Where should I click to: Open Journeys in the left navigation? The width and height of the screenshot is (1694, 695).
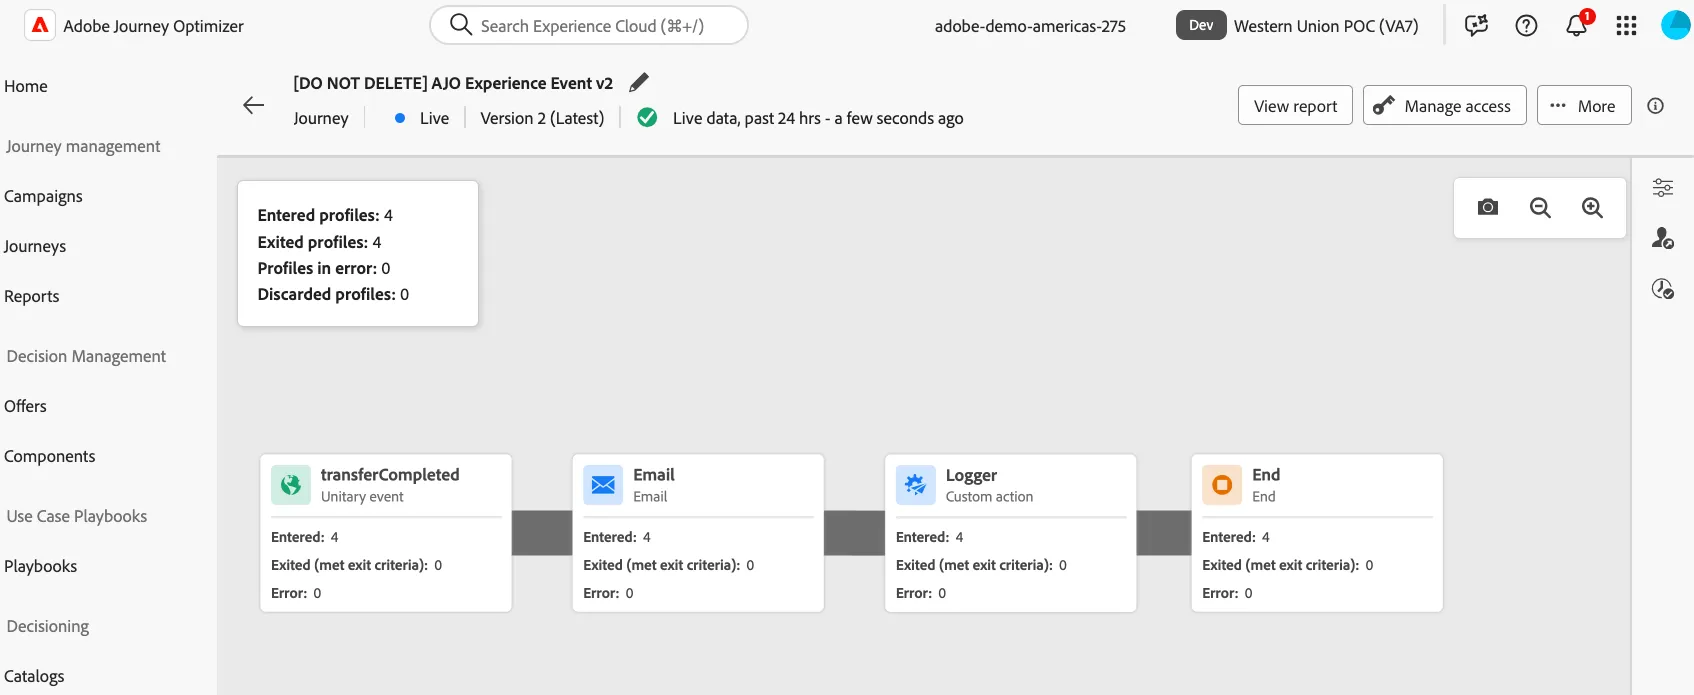tap(35, 246)
